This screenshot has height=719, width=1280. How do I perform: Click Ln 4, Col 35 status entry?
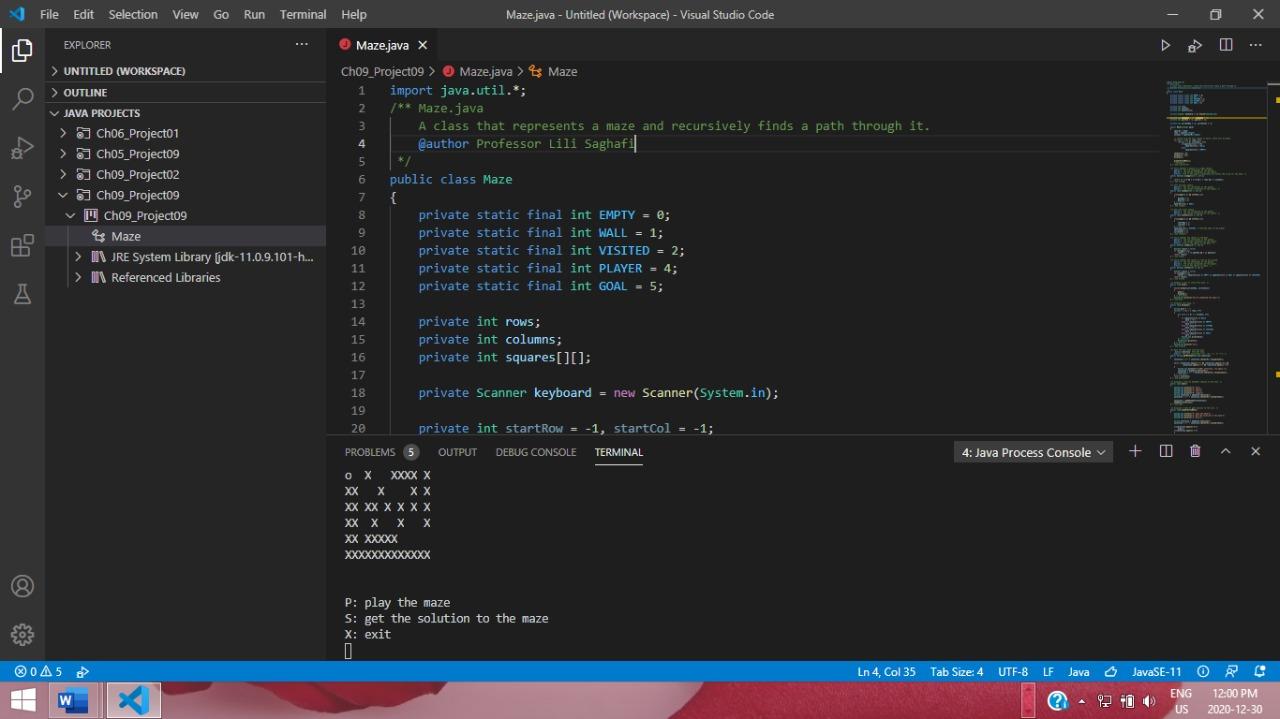coord(886,672)
